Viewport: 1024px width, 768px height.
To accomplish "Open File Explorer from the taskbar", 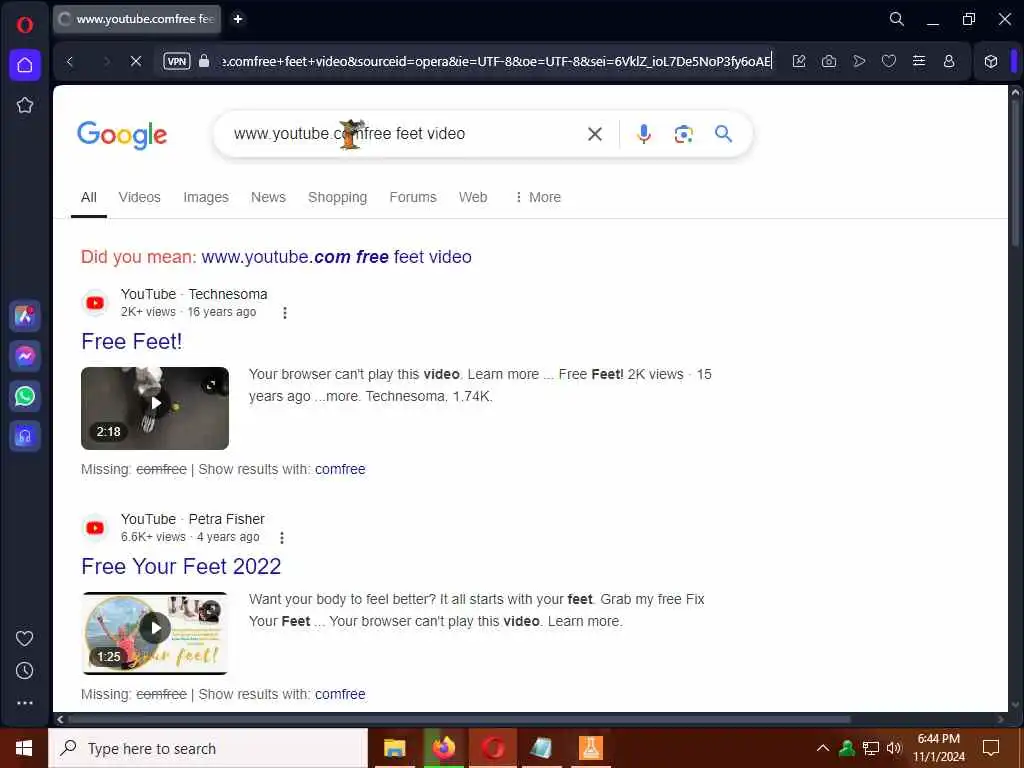I will tap(394, 748).
